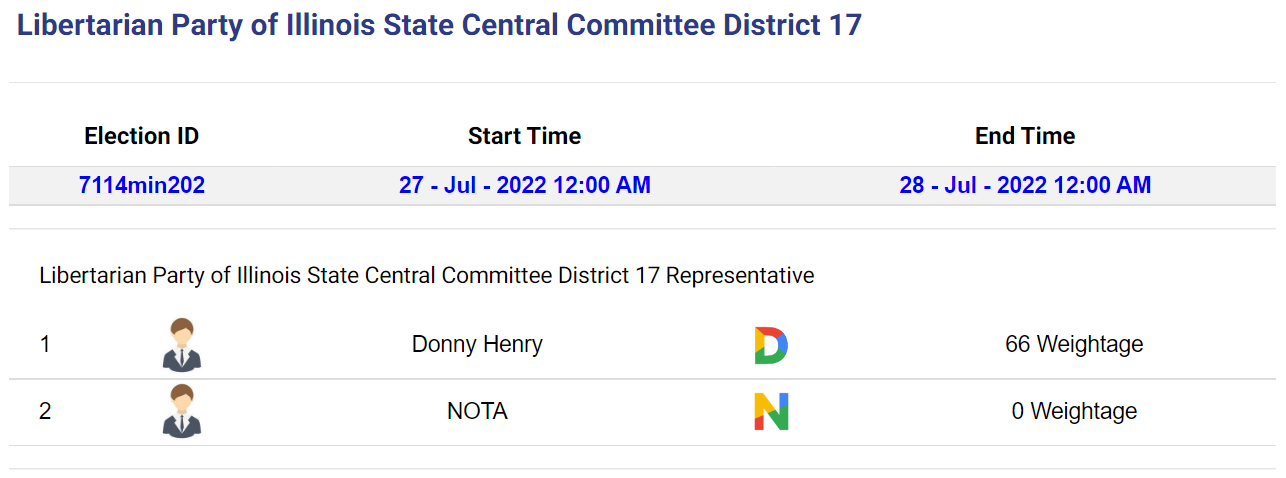The image size is (1286, 478).
Task: Click the page title District 17 heading
Action: point(439,26)
